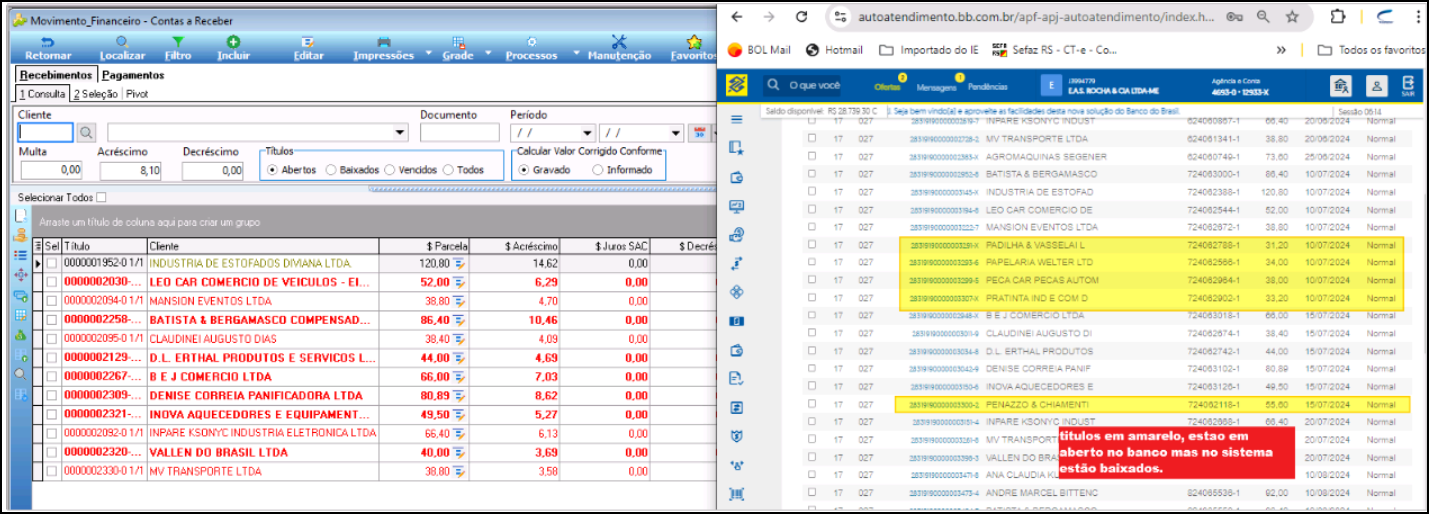Click the Incluir plus icon

(x=233, y=42)
